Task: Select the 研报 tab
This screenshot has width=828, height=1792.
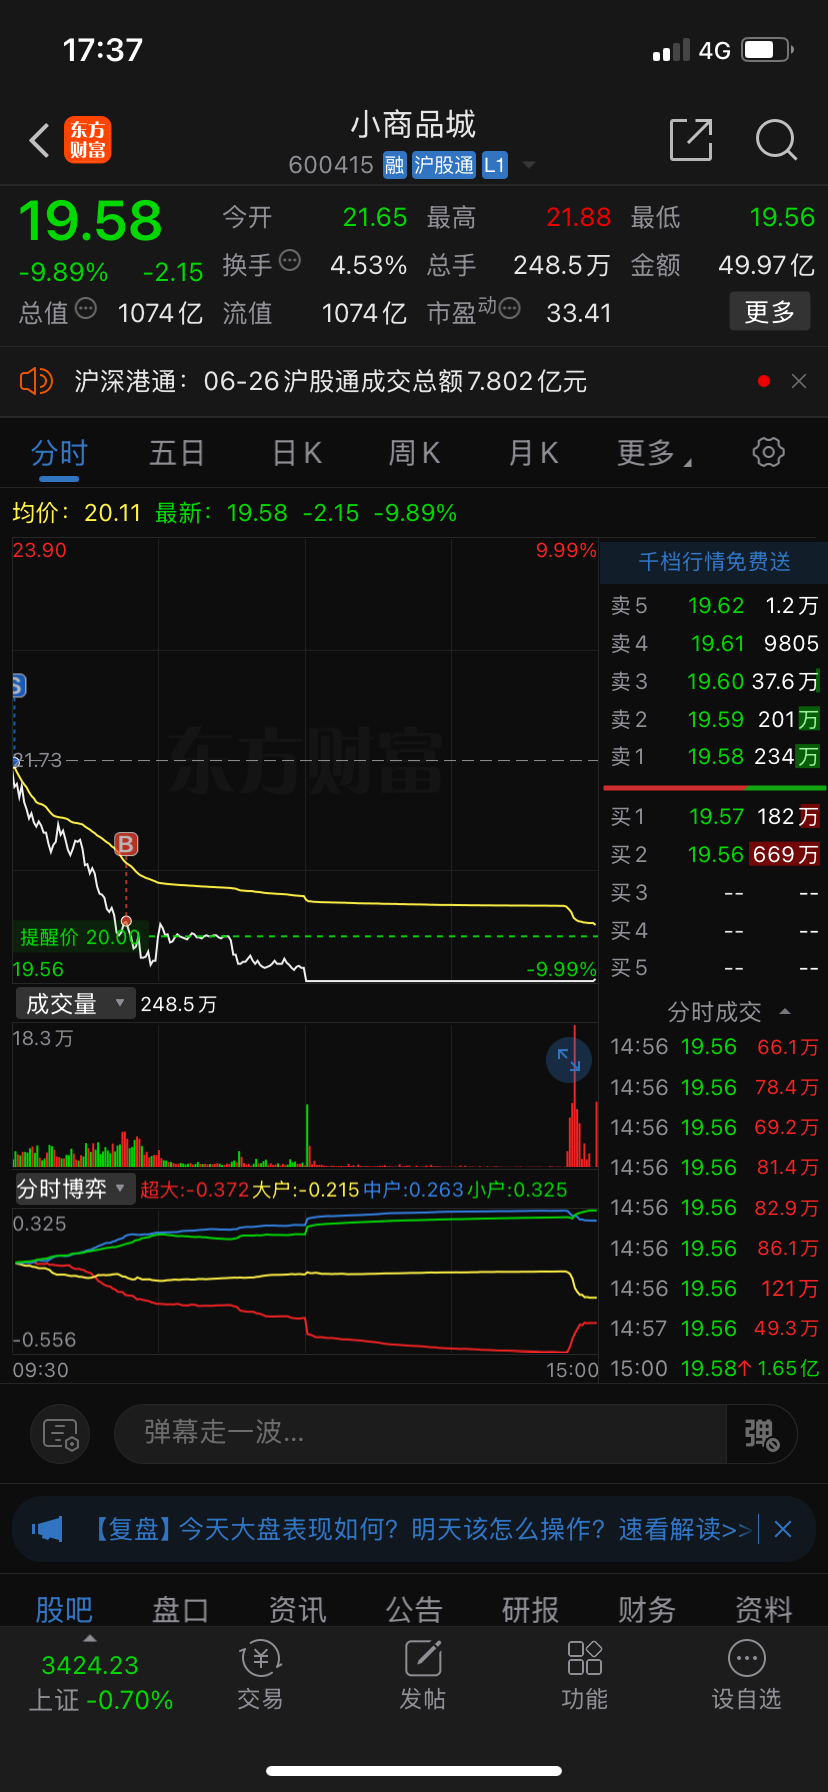Action: click(530, 1609)
